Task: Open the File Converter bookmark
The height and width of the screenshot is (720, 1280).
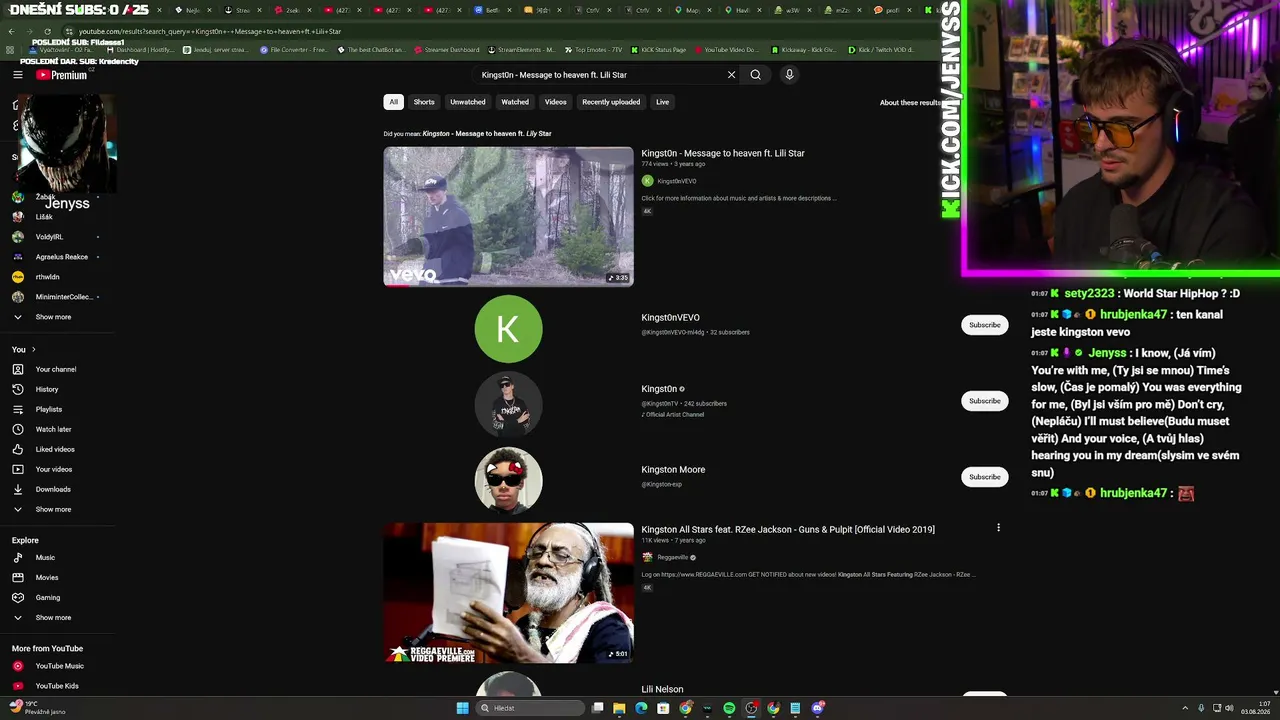Action: [x=293, y=49]
